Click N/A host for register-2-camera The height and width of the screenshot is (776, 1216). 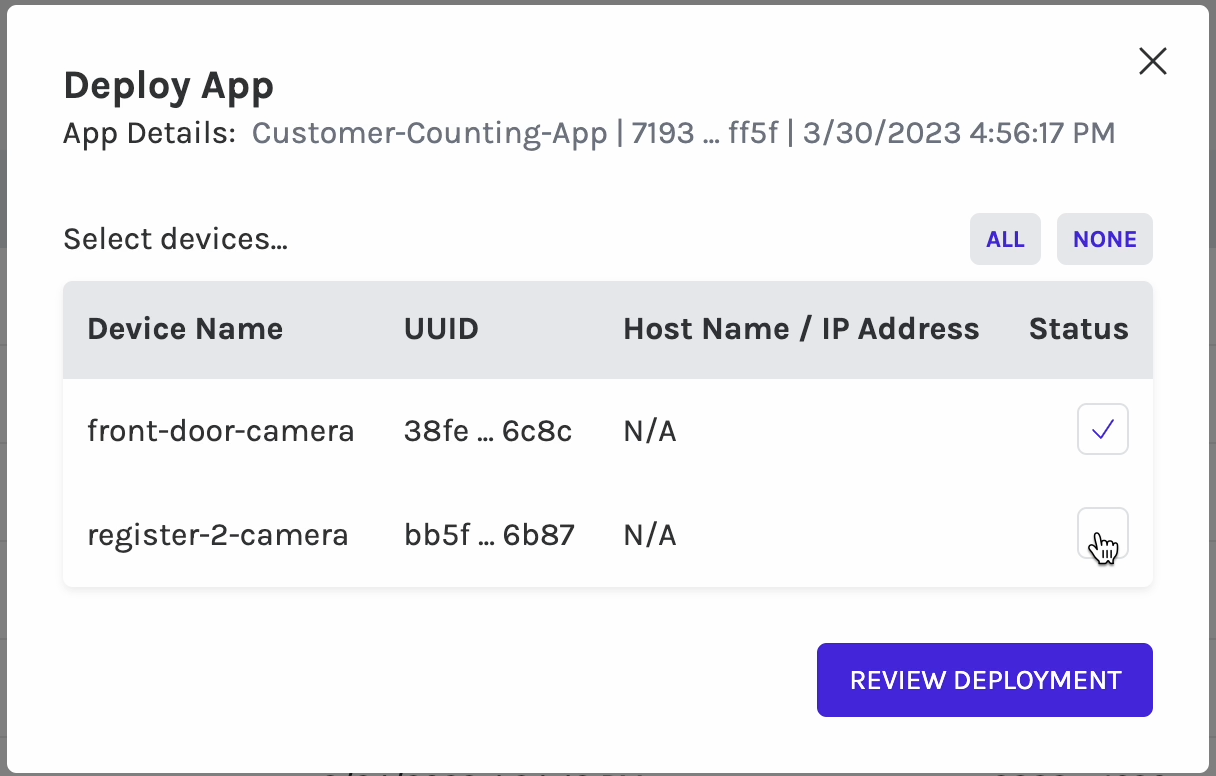coord(650,535)
